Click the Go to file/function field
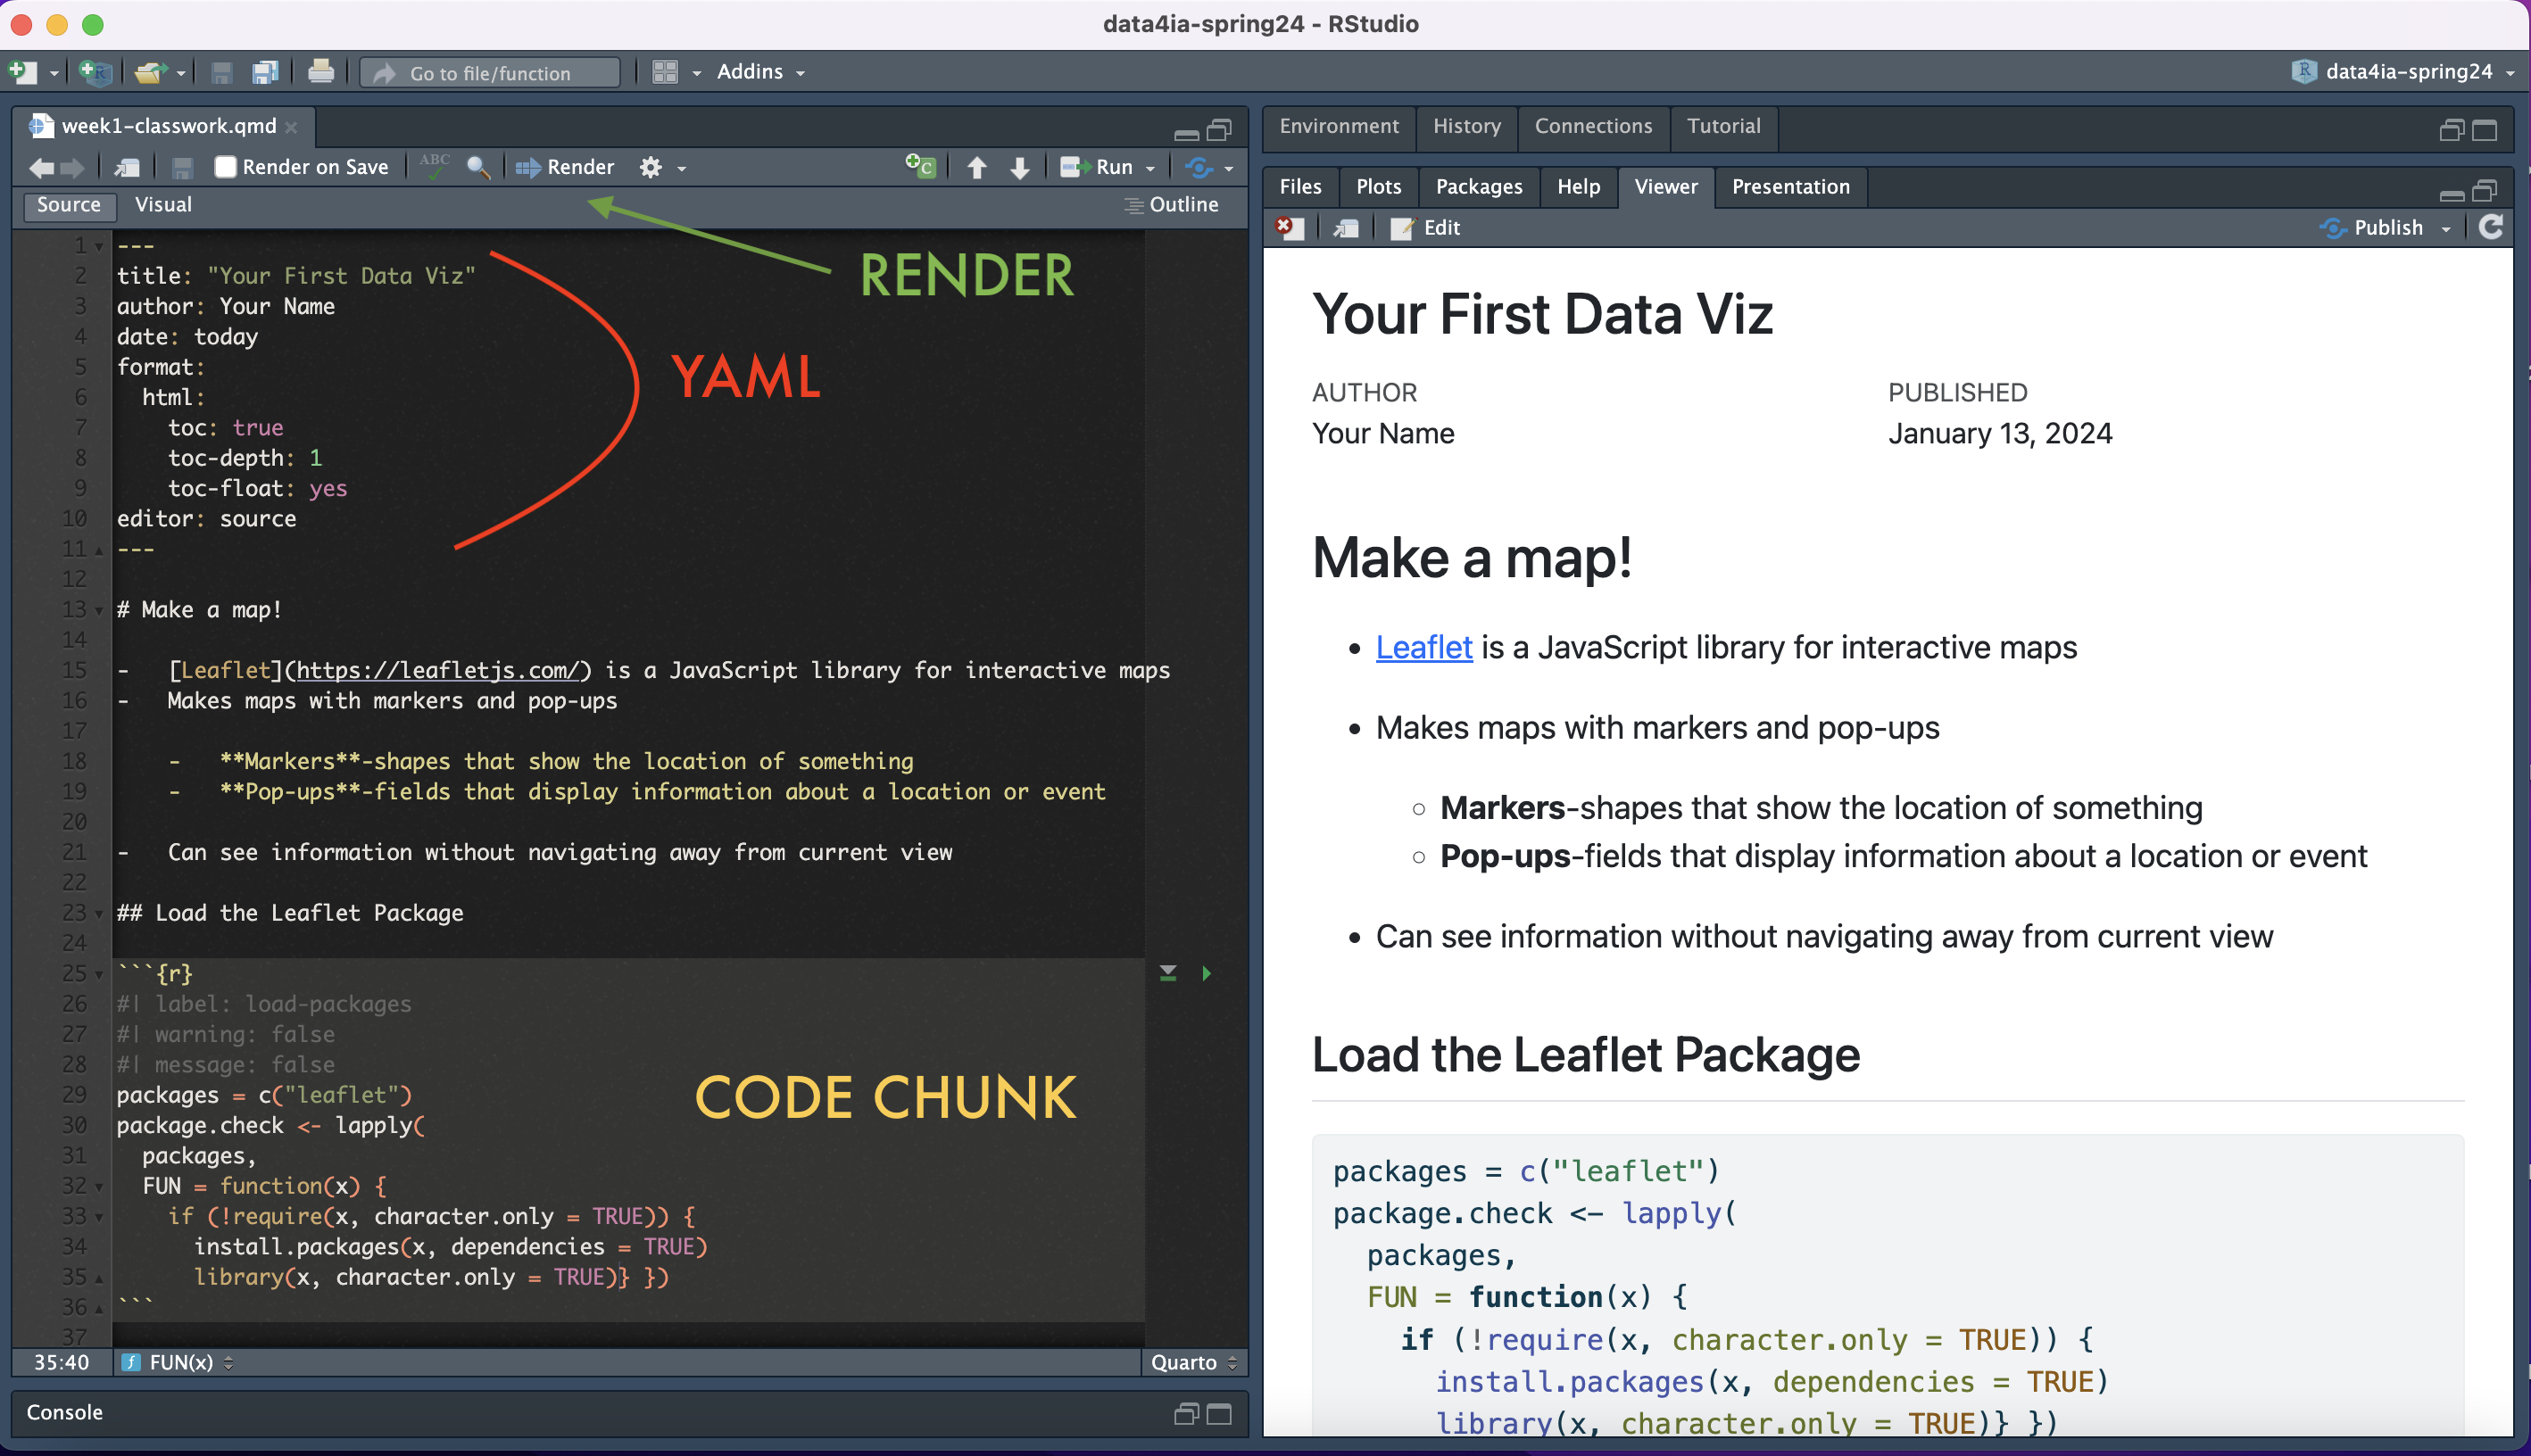Screen dimensions: 2531x1456 (490, 73)
